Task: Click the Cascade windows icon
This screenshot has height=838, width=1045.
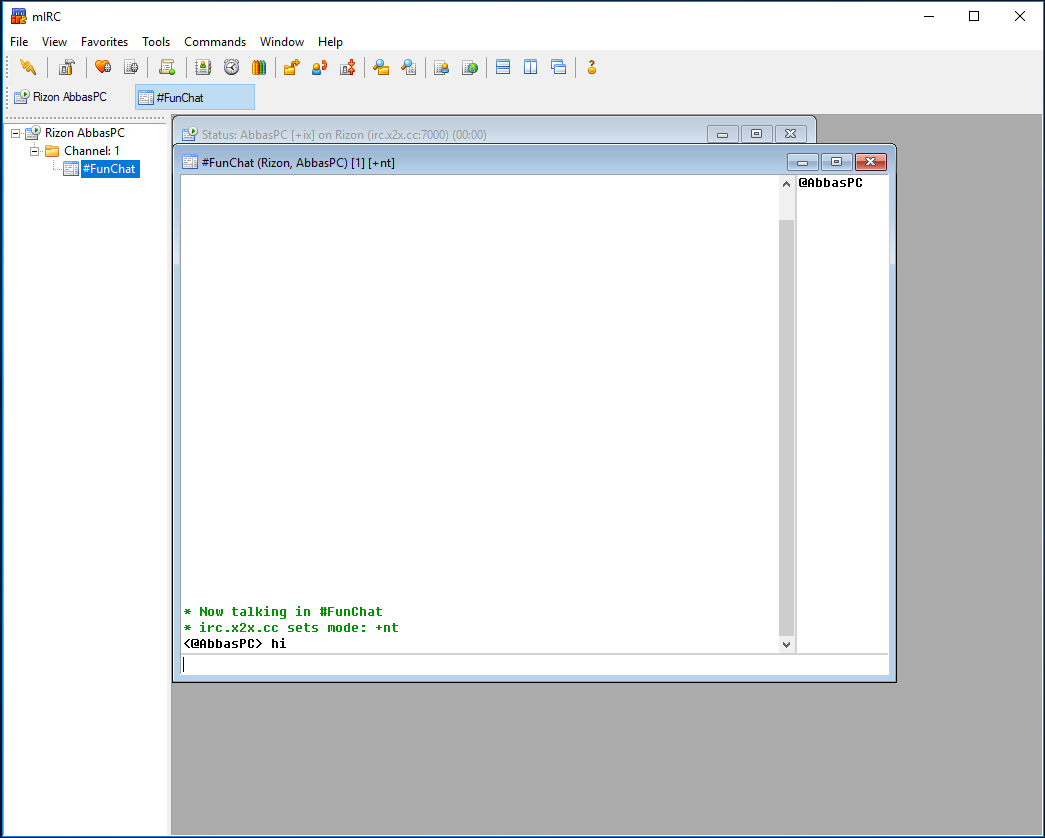Action: tap(558, 67)
